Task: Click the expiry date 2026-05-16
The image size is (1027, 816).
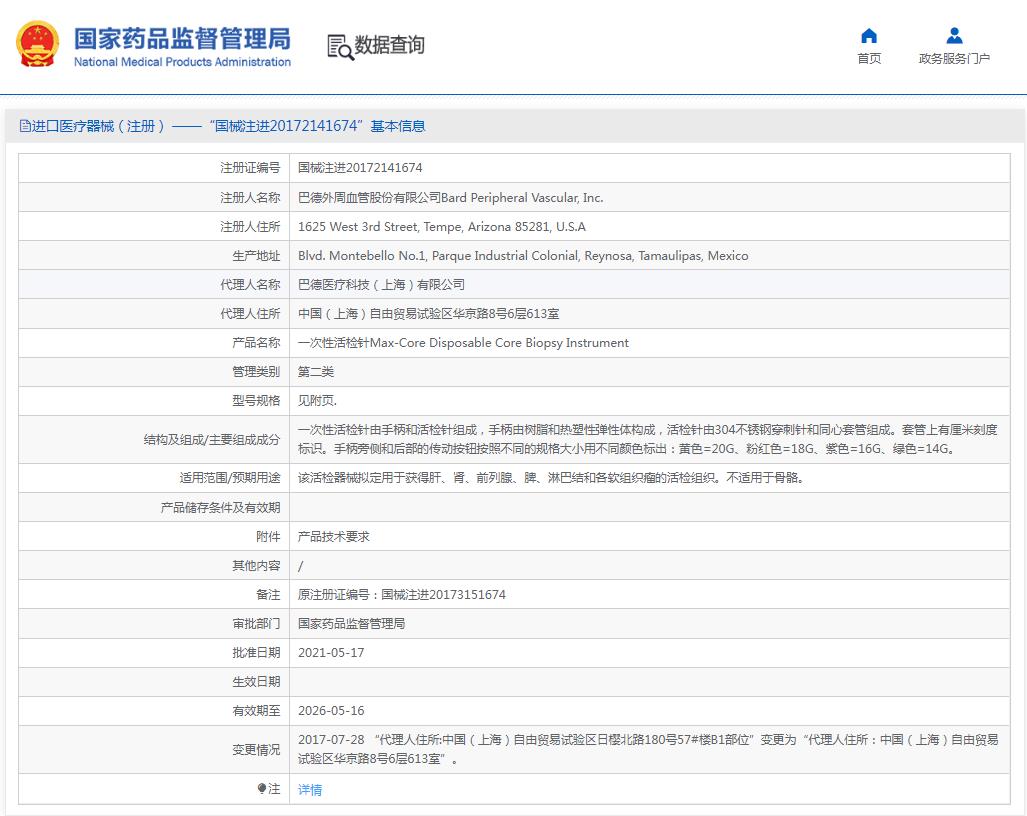Action: click(331, 711)
